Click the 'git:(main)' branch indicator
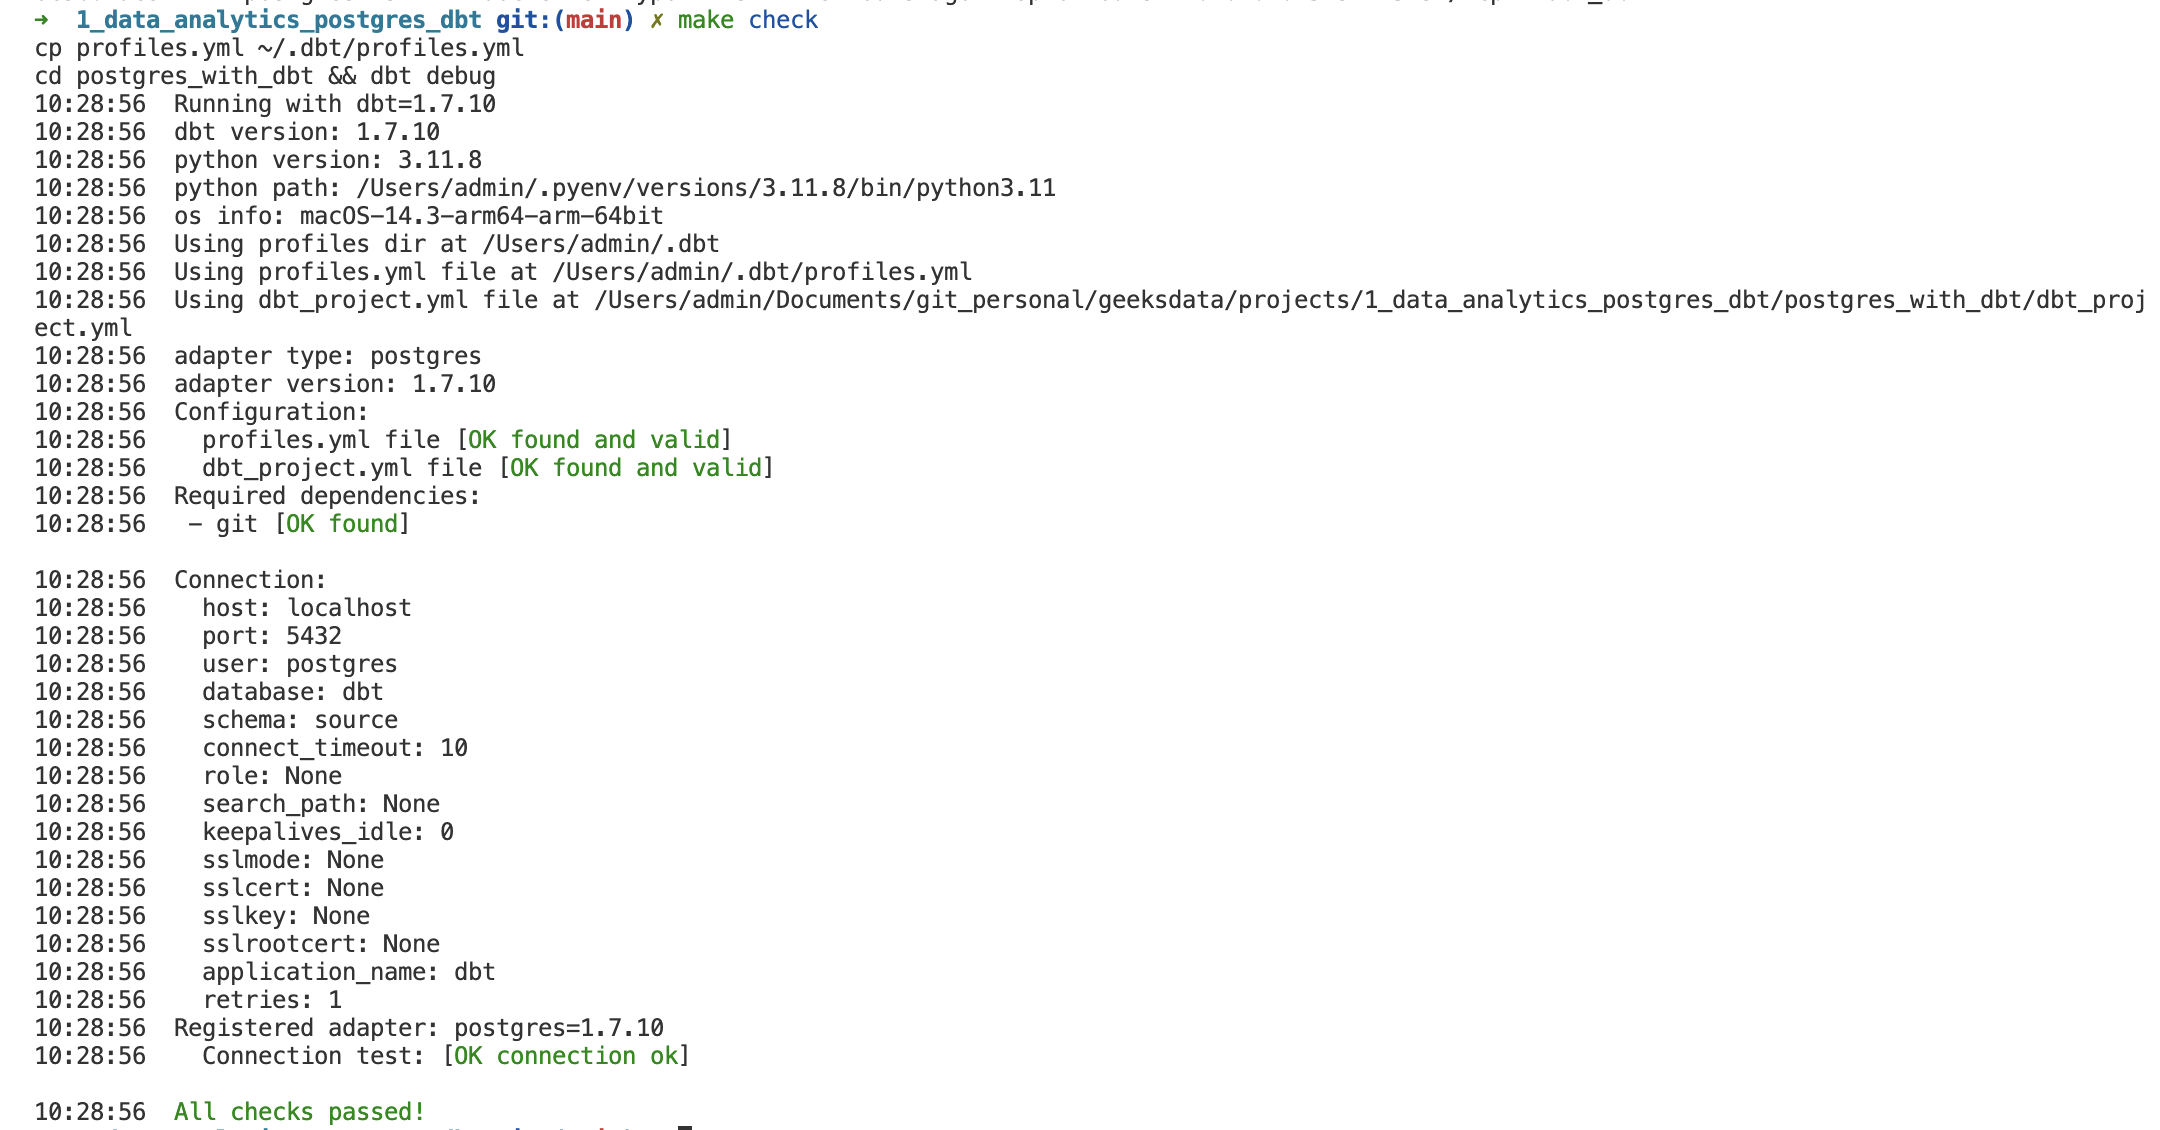This screenshot has width=2160, height=1130. point(565,21)
